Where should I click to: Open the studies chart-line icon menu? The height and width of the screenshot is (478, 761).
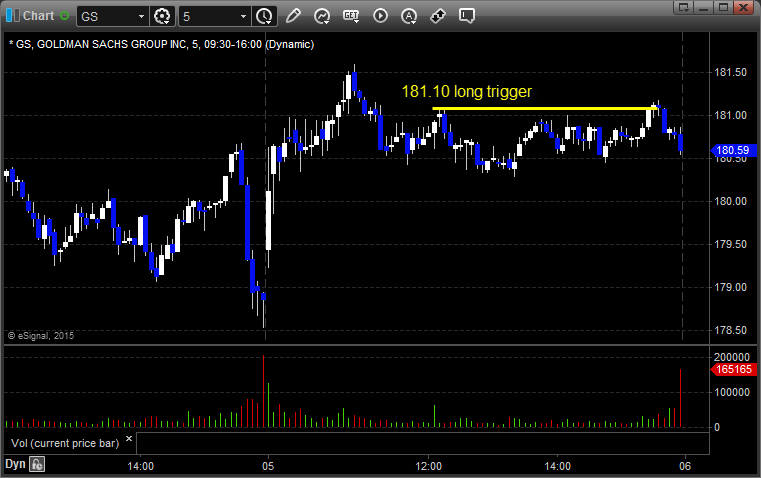[322, 16]
